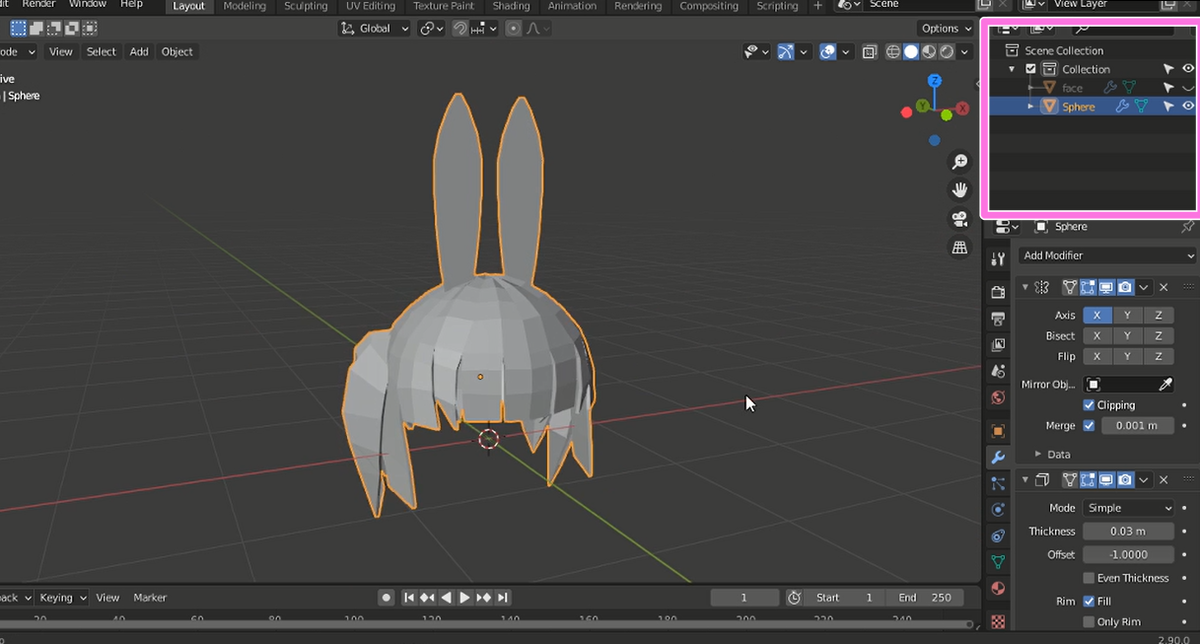Screen dimensions: 1200x644
Task: Enable the Flip Z toggle
Action: point(1158,356)
